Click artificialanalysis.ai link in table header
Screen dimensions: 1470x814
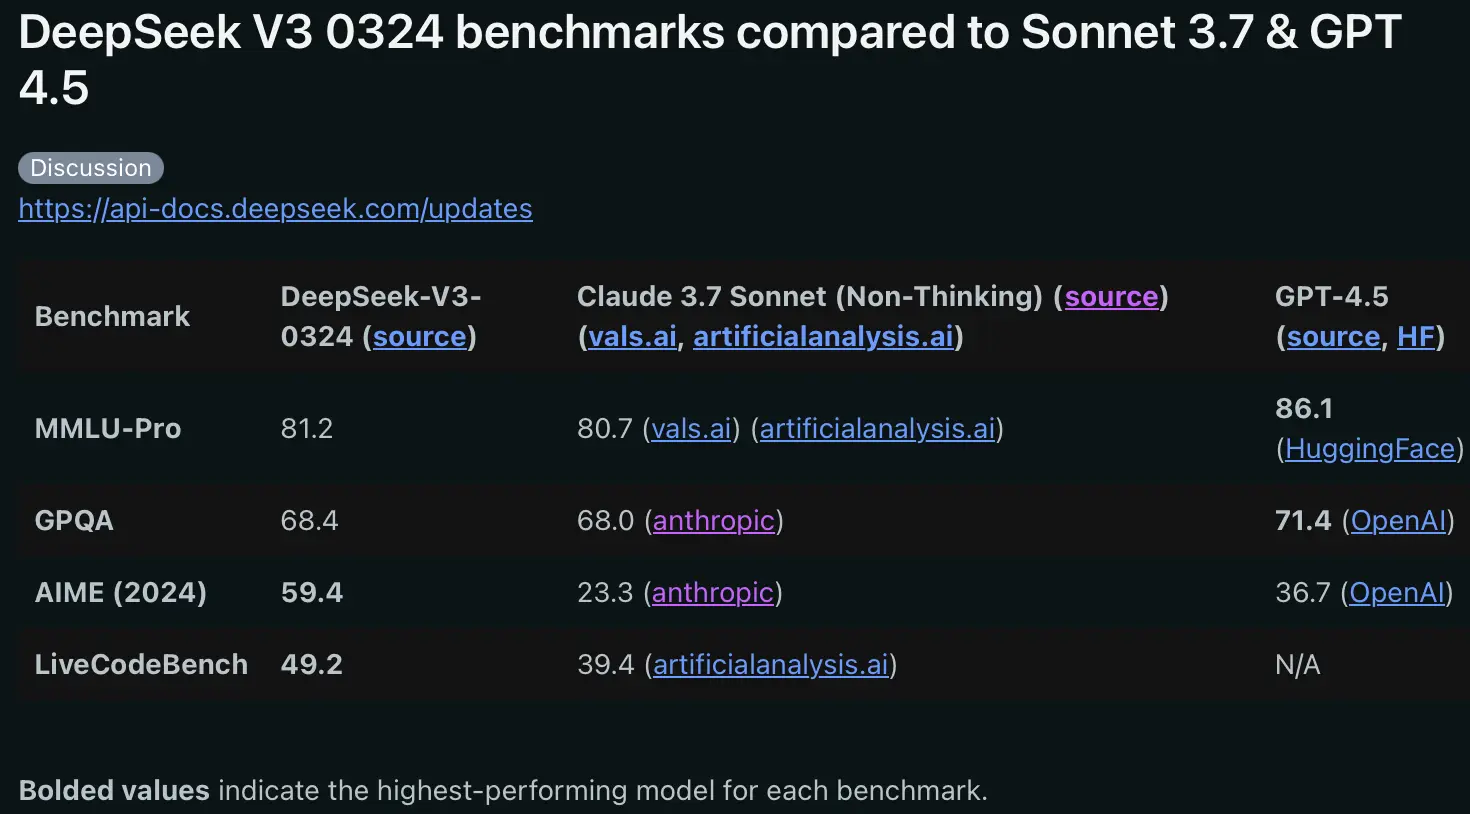(x=823, y=337)
